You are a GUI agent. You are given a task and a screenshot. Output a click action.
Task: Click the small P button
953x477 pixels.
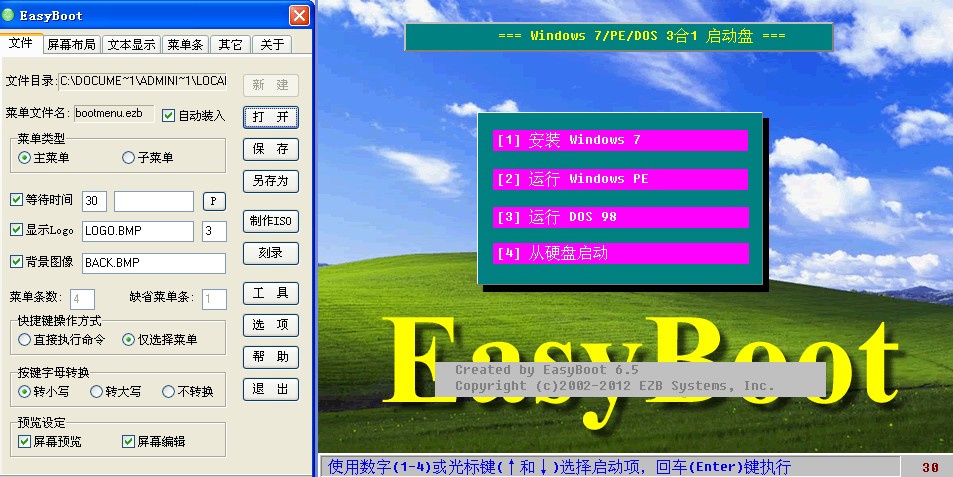(x=214, y=201)
